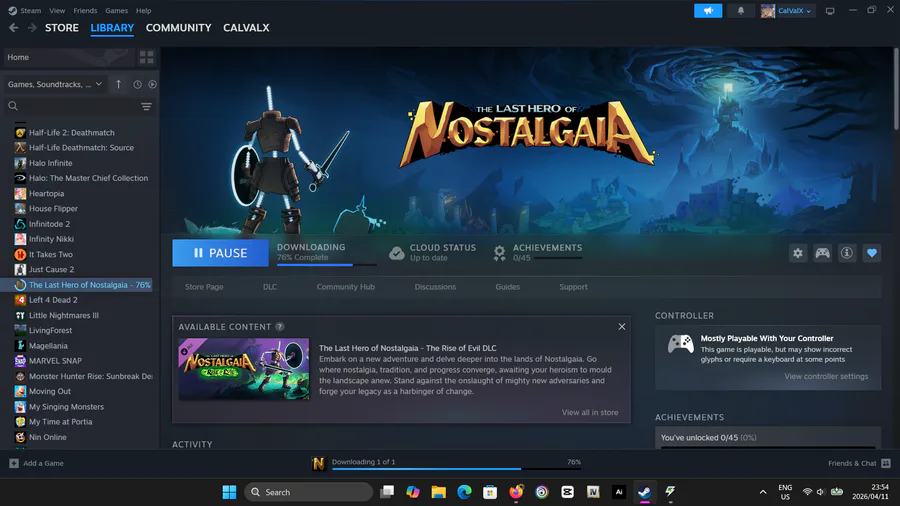Viewport: 900px width, 506px height.
Task: Open the Guides link
Action: (507, 287)
